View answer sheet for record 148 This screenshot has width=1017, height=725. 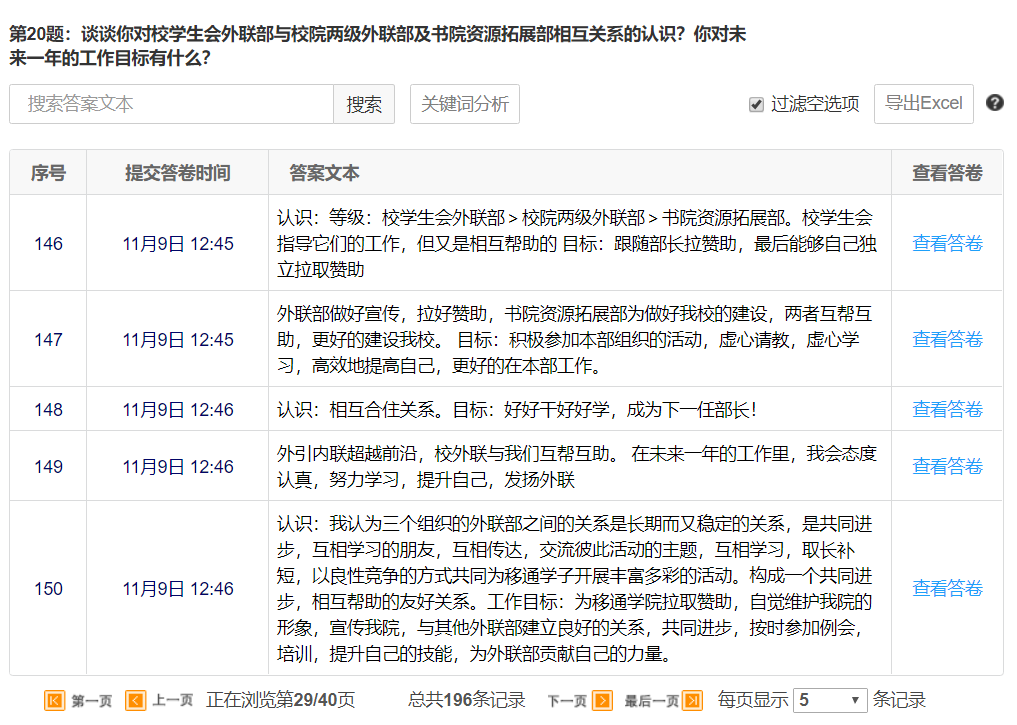tap(947, 409)
